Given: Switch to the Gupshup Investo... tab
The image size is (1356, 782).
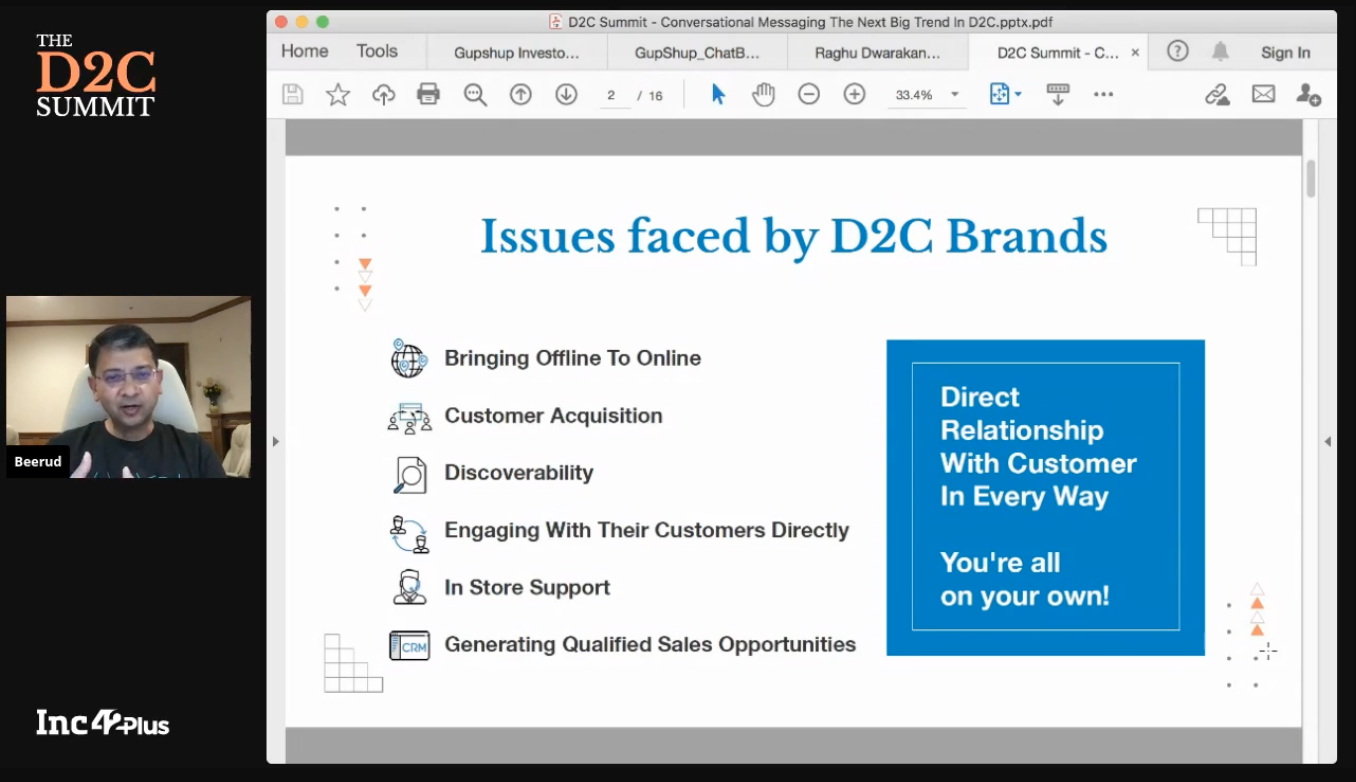Looking at the screenshot, I should coord(516,53).
